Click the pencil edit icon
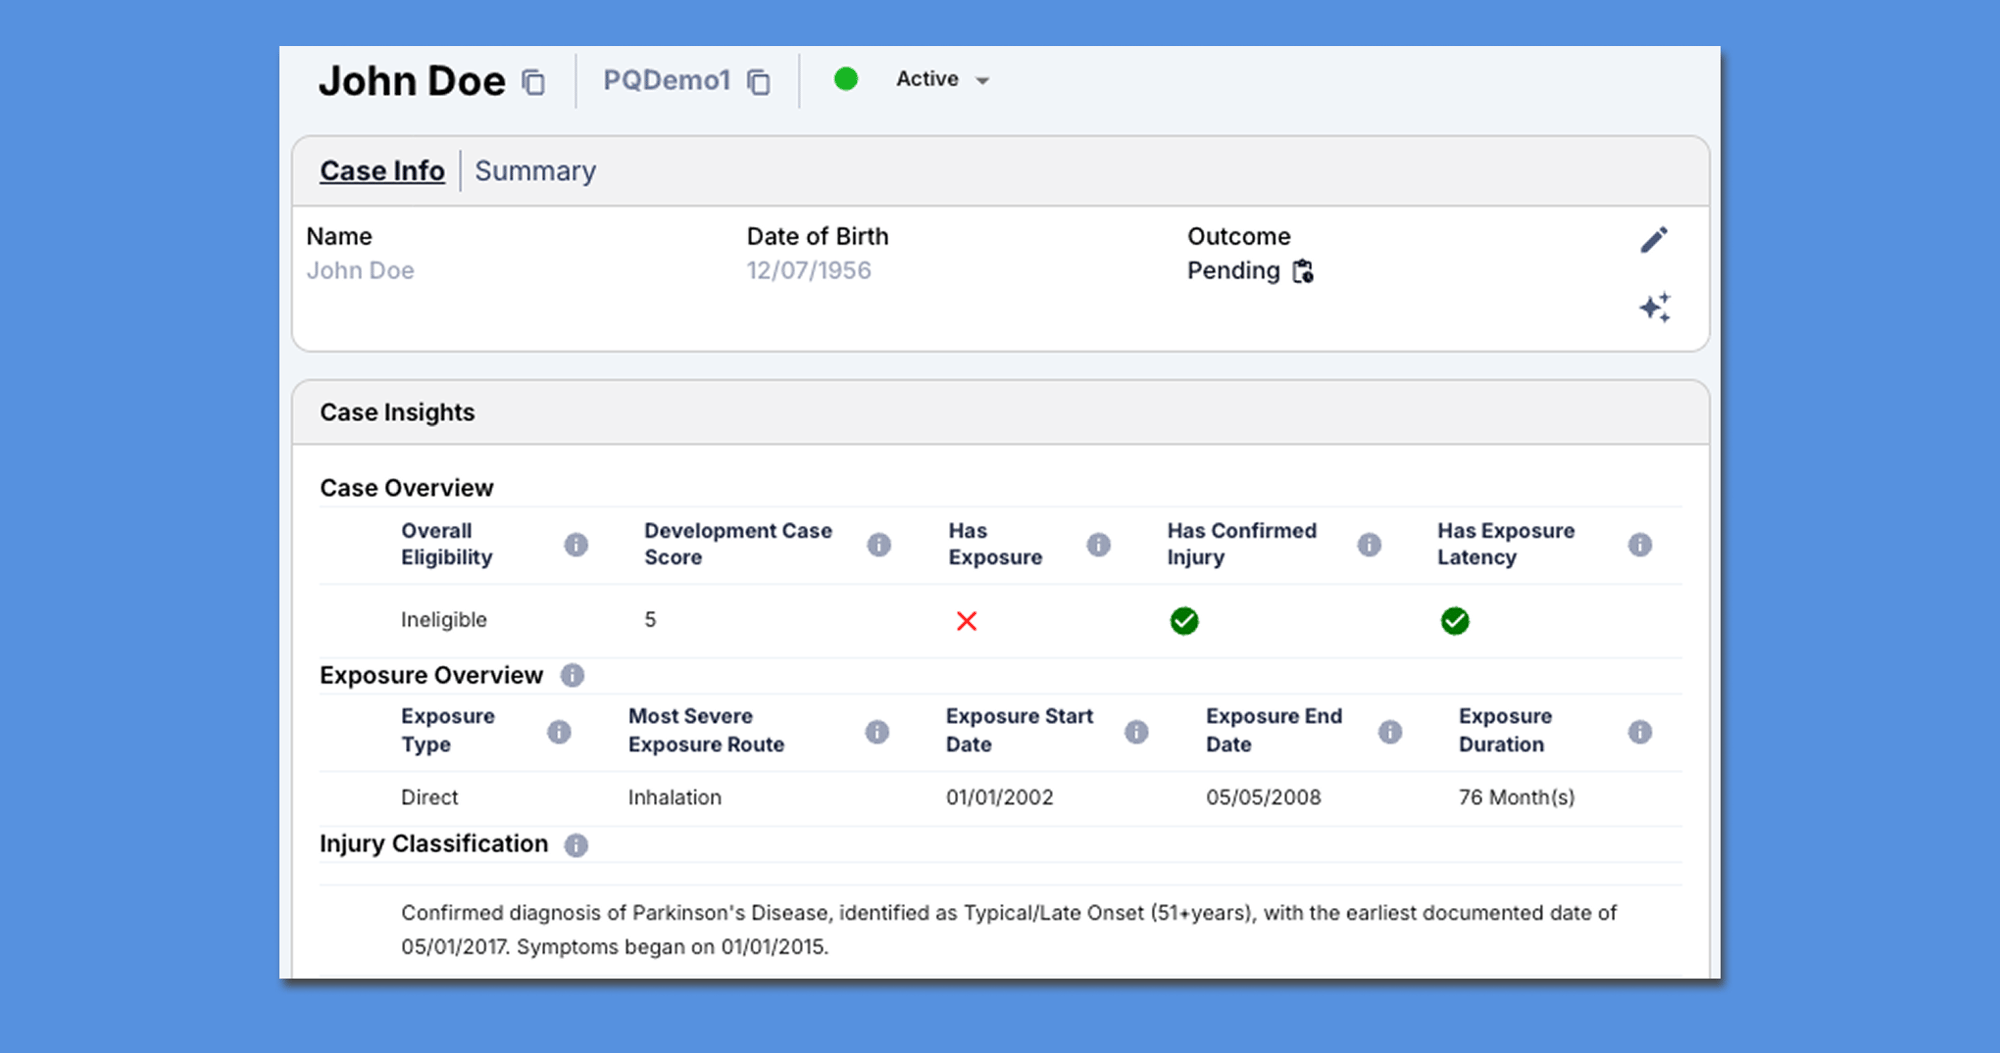The image size is (2000, 1053). click(1654, 240)
